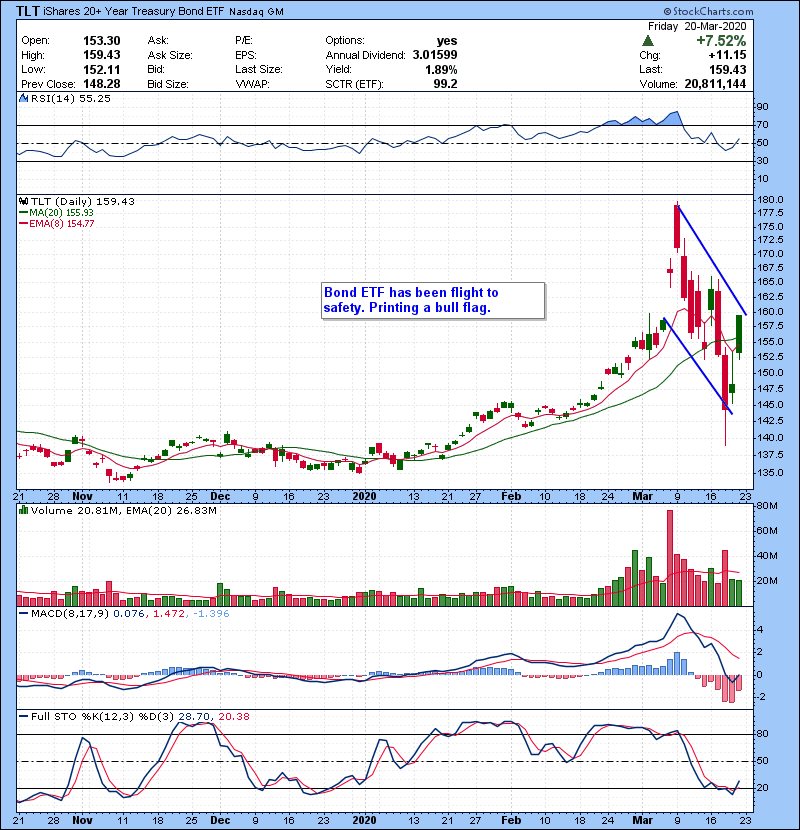This screenshot has width=800, height=830.
Task: Click the 180.0 price scale label
Action: [x=771, y=200]
